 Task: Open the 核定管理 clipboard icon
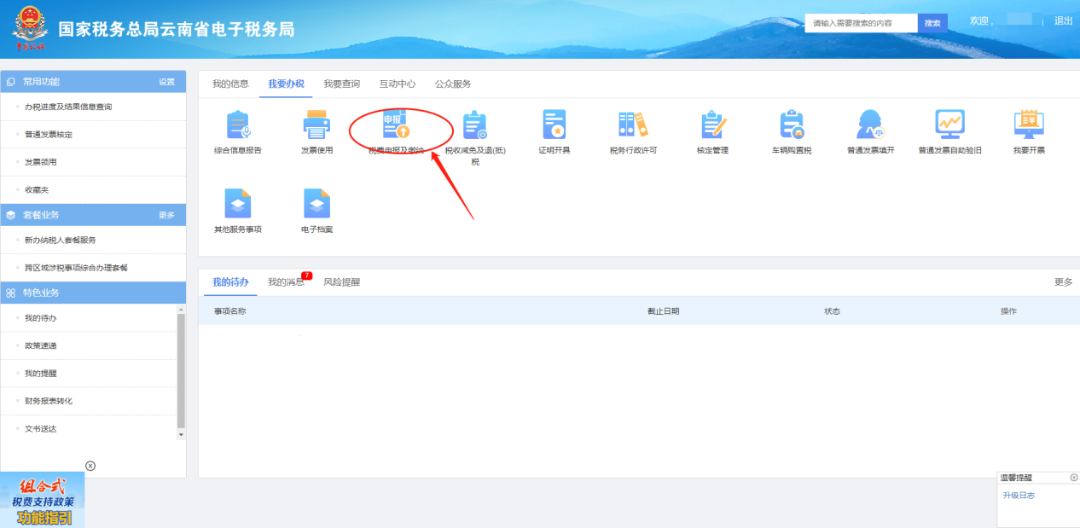click(712, 125)
